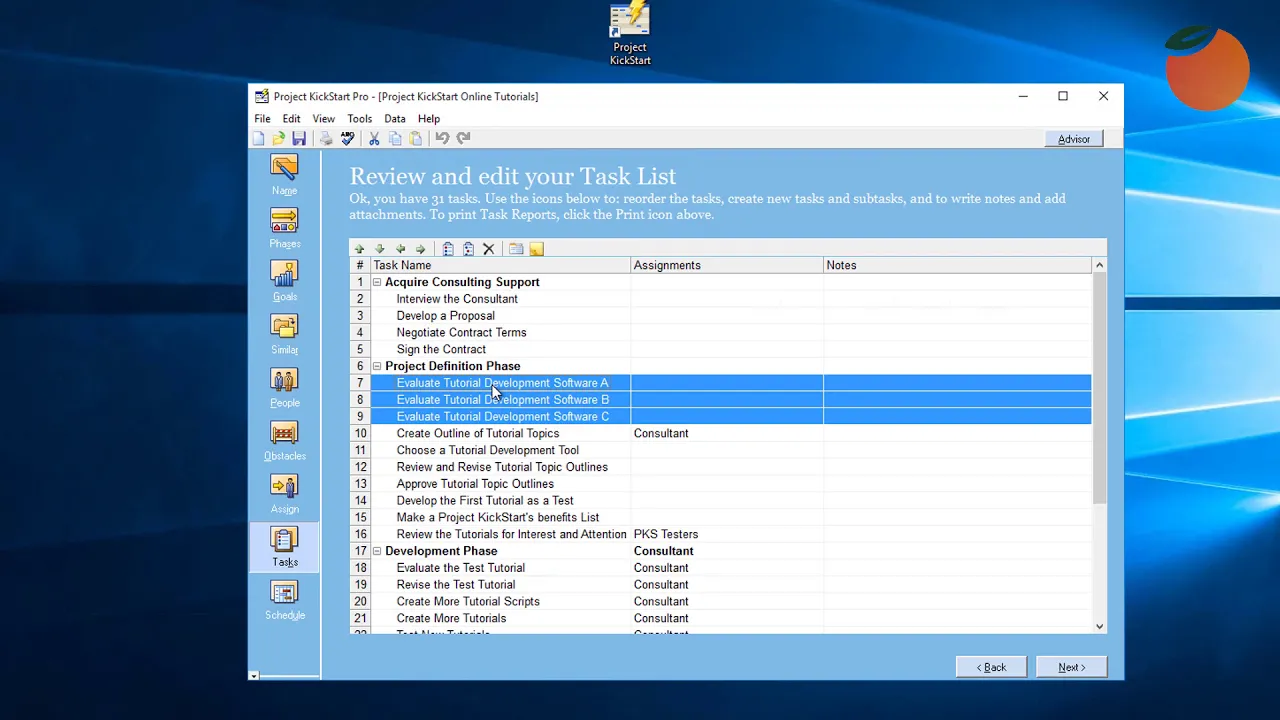The height and width of the screenshot is (720, 1280).
Task: Select task Create More Tutorial Scripts
Action: [x=468, y=602]
